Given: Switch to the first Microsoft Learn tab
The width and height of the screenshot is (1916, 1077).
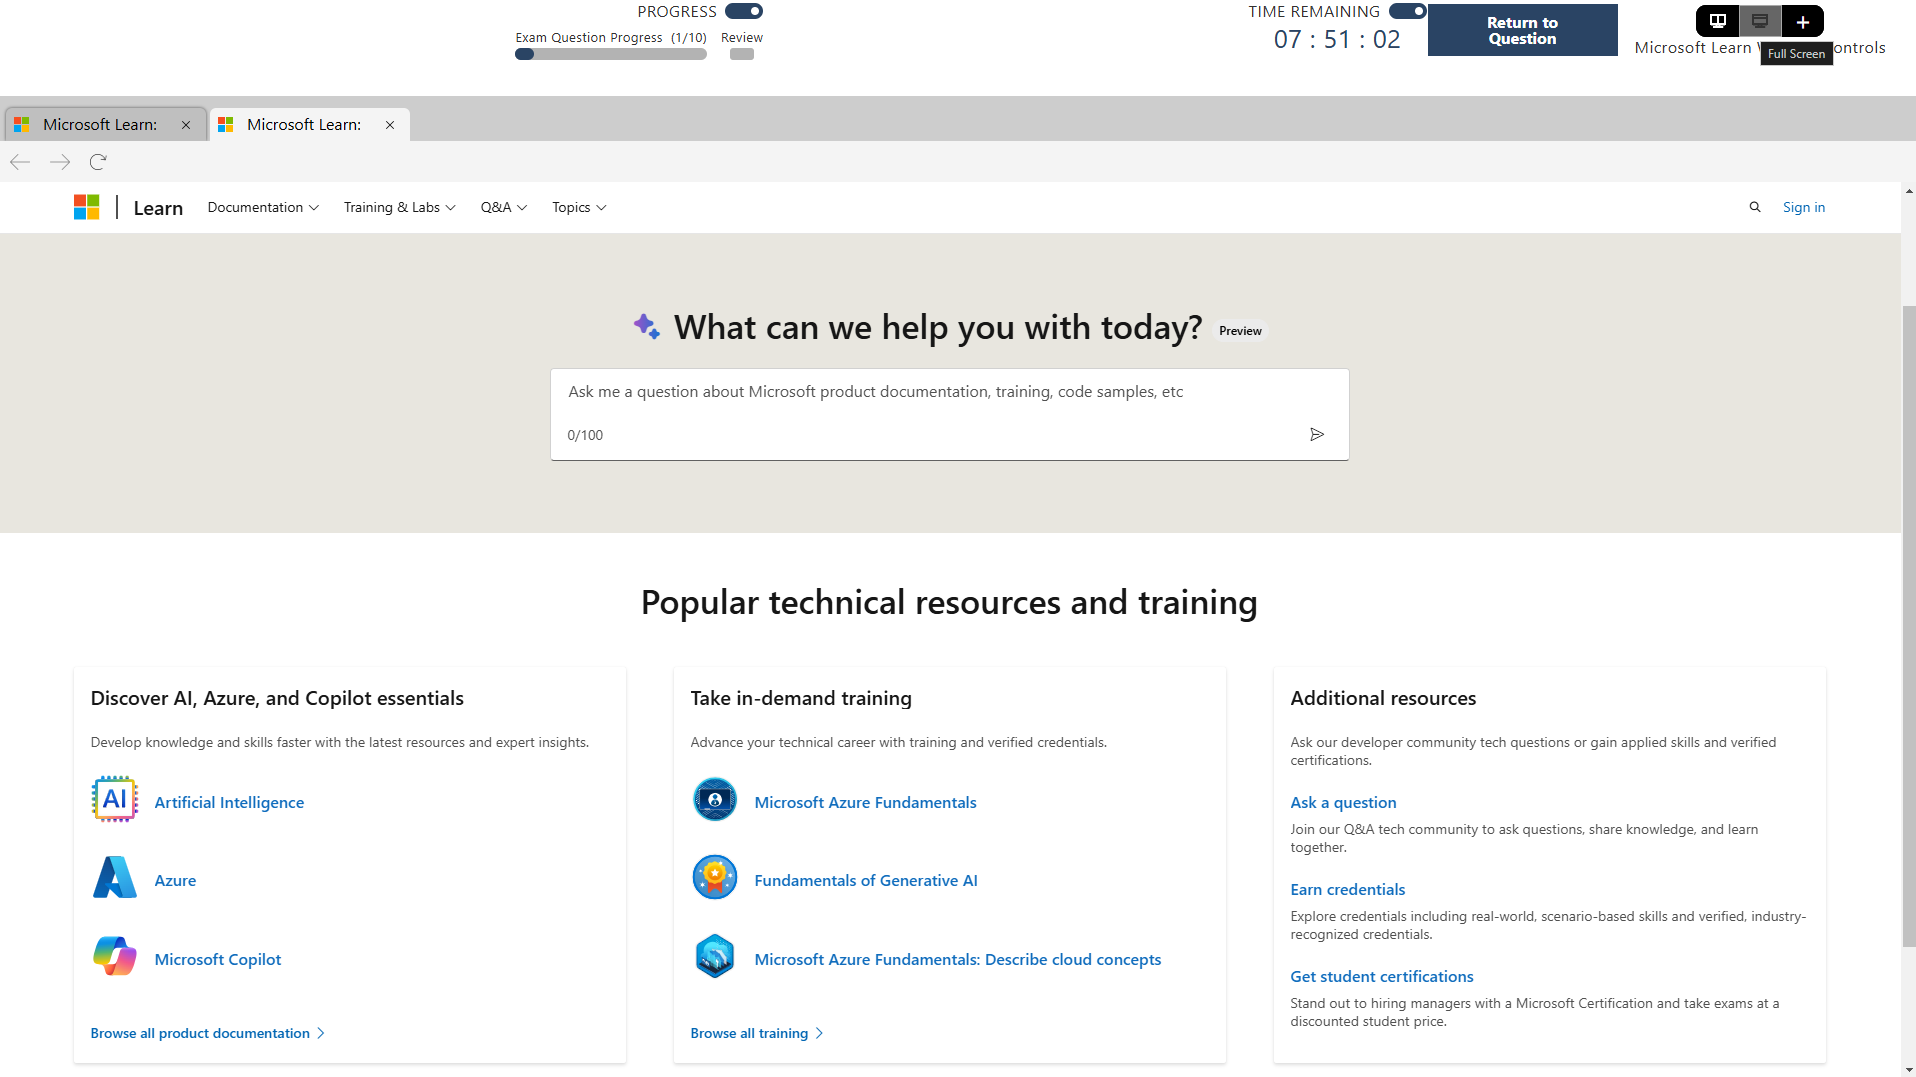Looking at the screenshot, I should 100,124.
